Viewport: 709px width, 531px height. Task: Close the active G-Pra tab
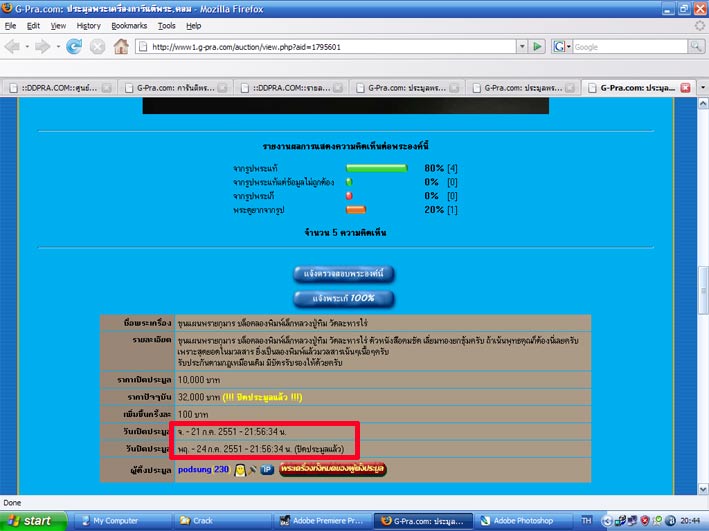point(685,87)
